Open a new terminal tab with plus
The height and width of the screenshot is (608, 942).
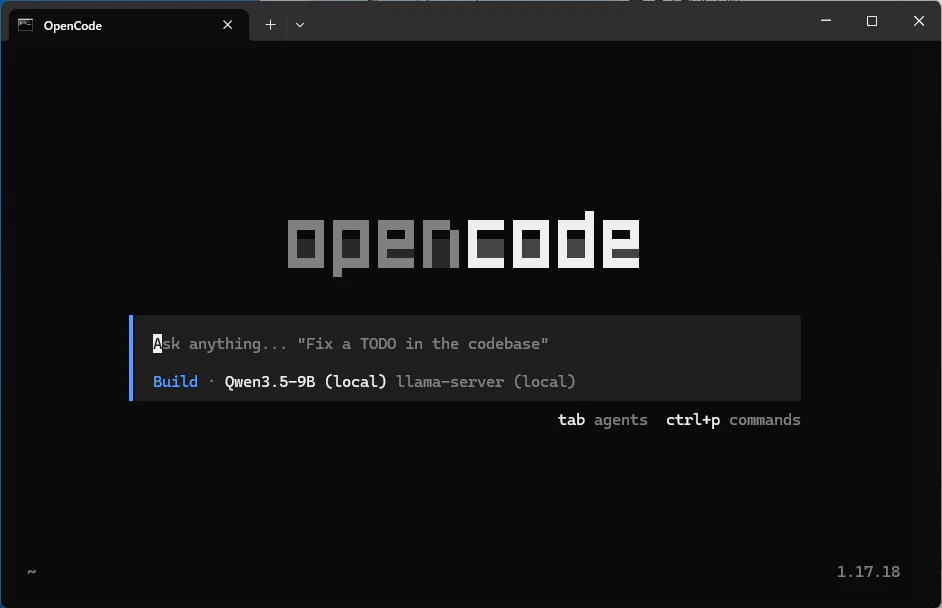pyautogui.click(x=270, y=25)
